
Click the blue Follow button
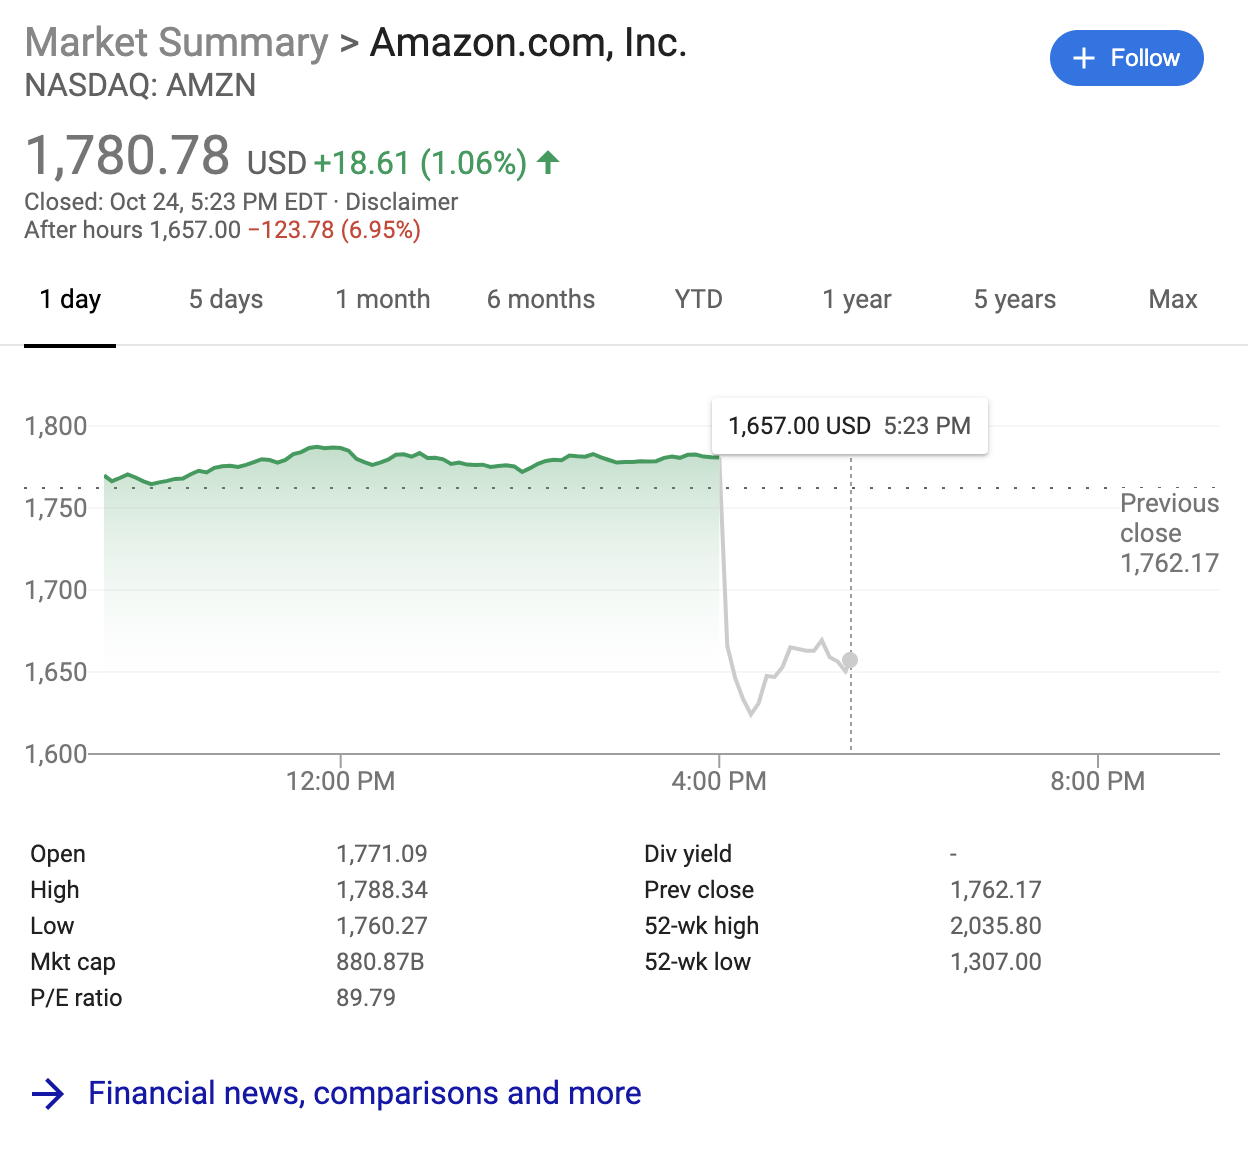(x=1126, y=58)
